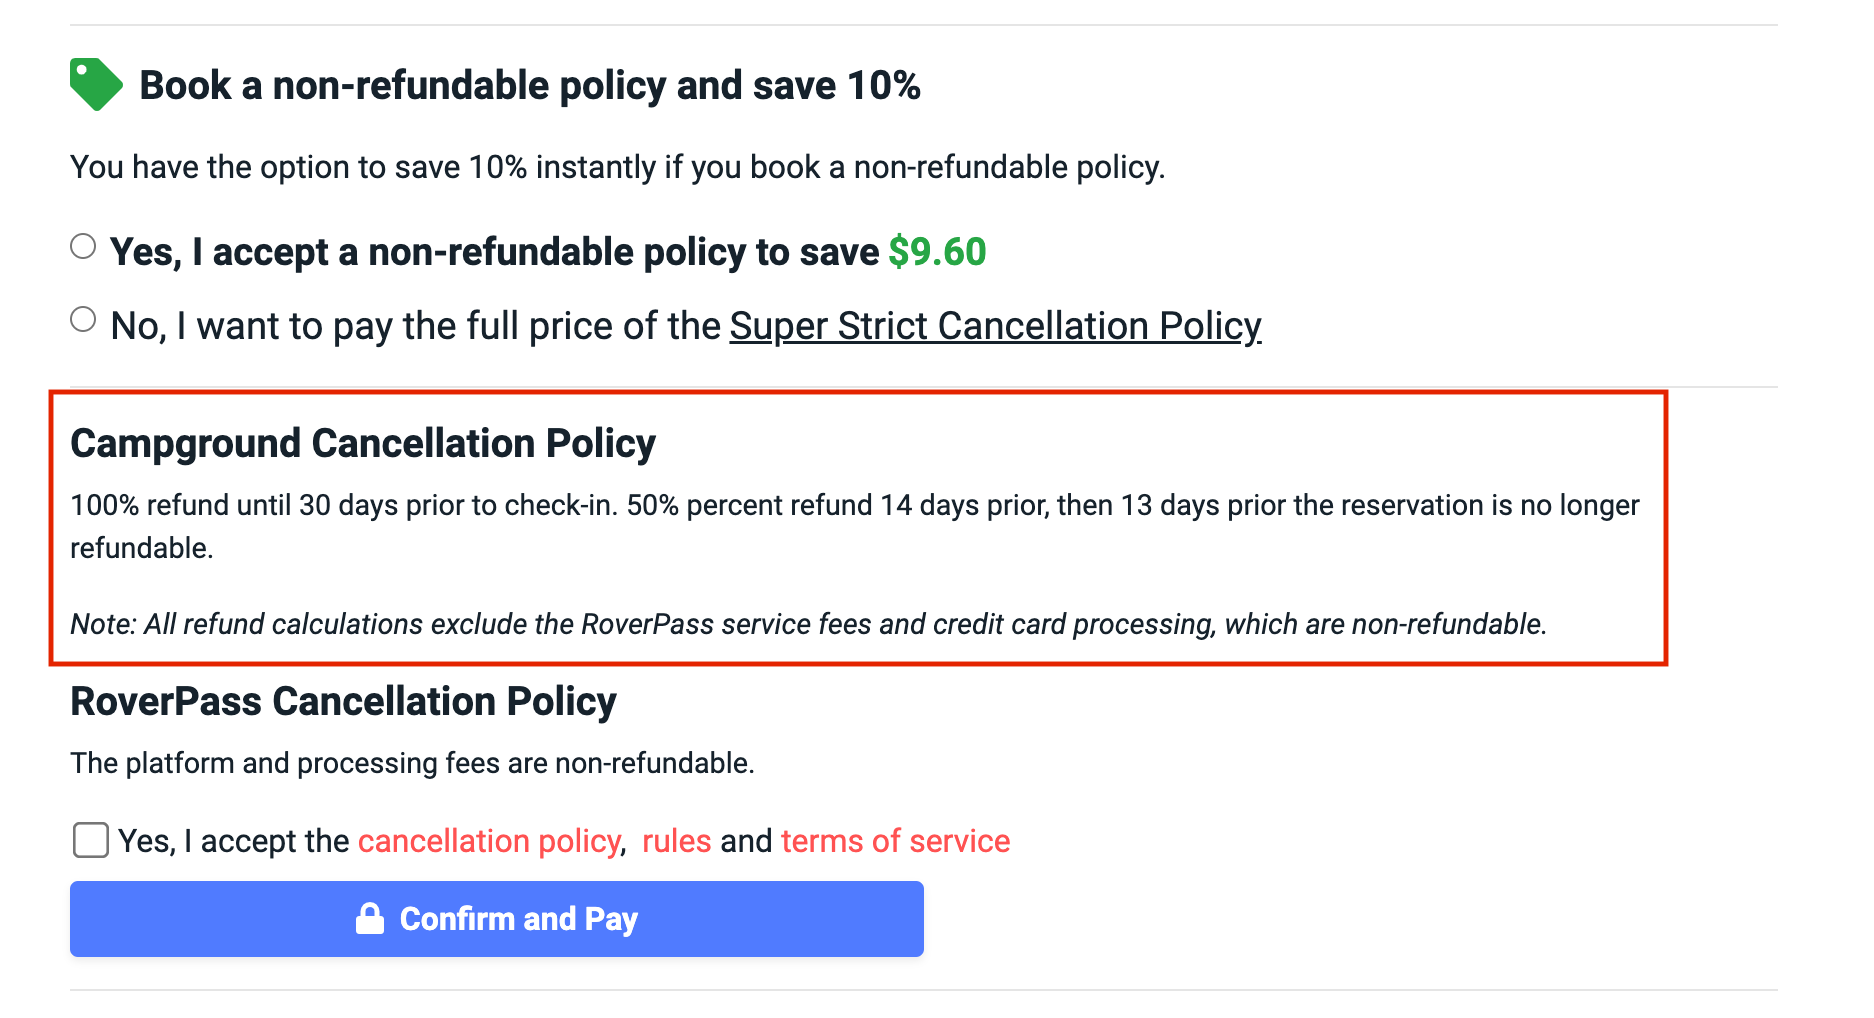Image resolution: width=1874 pixels, height=1018 pixels.
Task: Open the cancellation policy red link
Action: click(490, 841)
